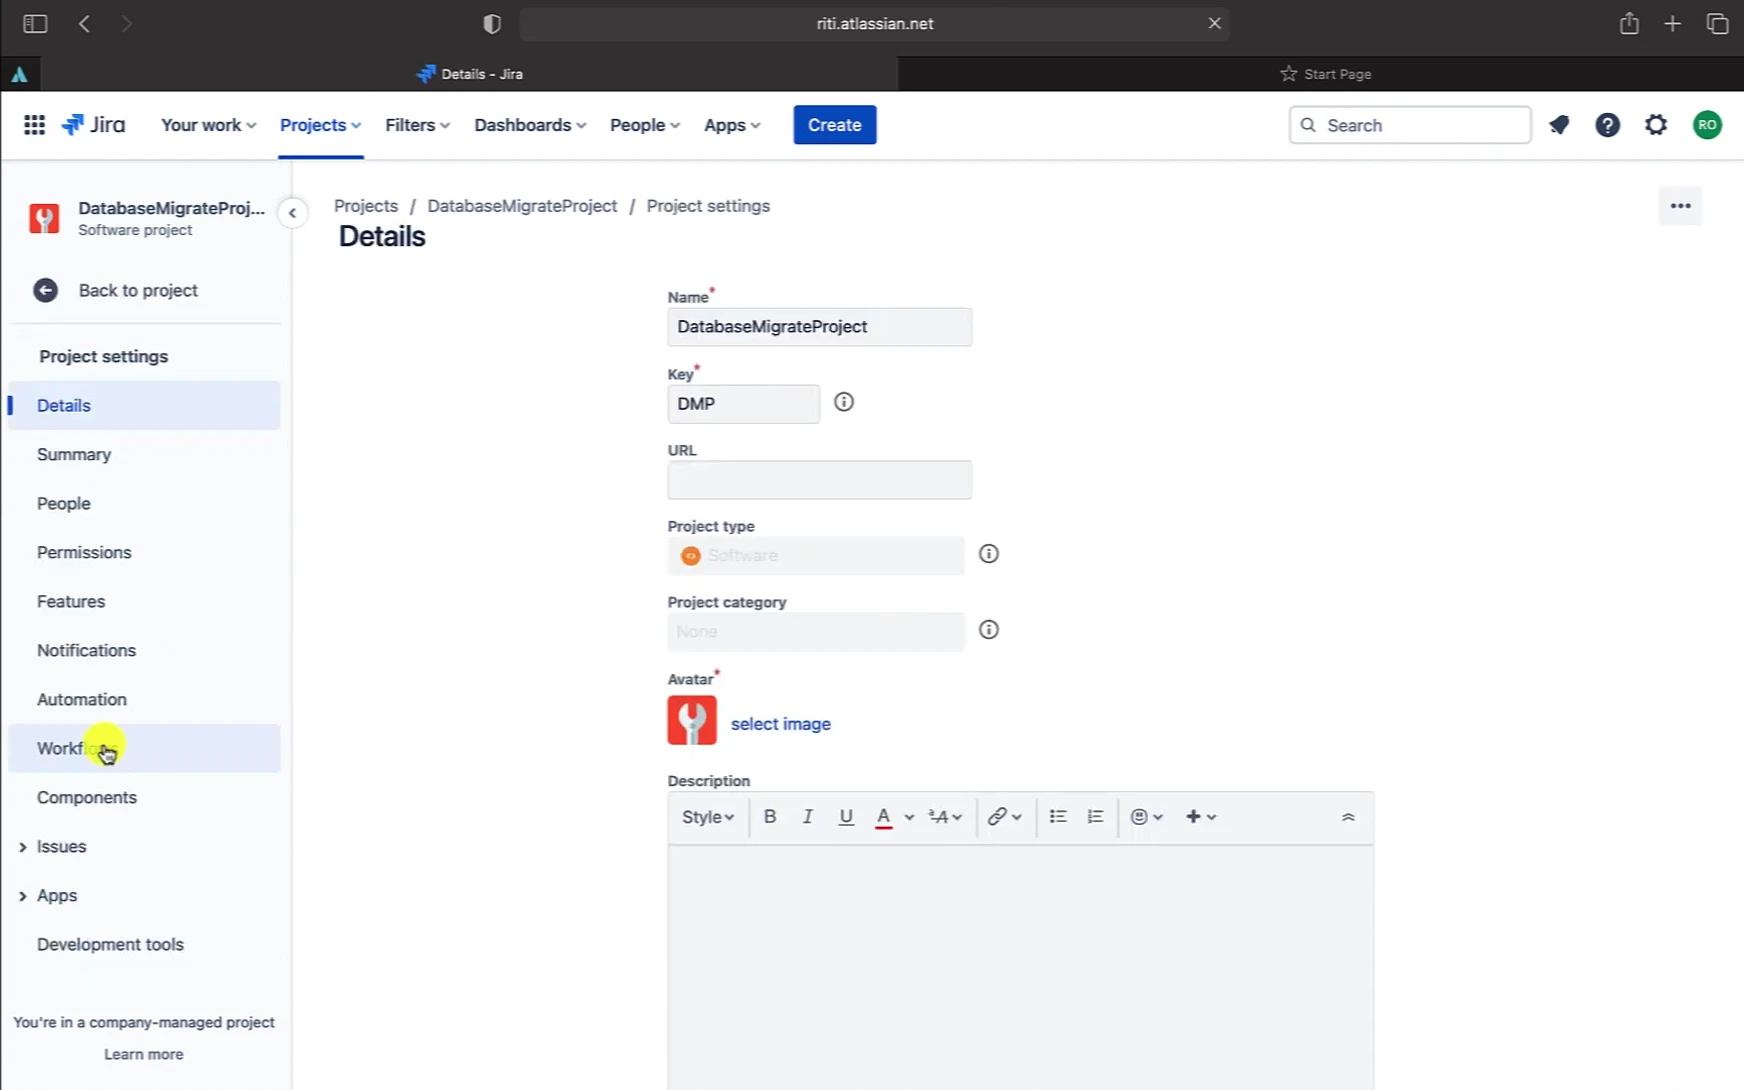Screen dimensions: 1744x1090
Task: Insert numbered list in description
Action: pos(1096,817)
